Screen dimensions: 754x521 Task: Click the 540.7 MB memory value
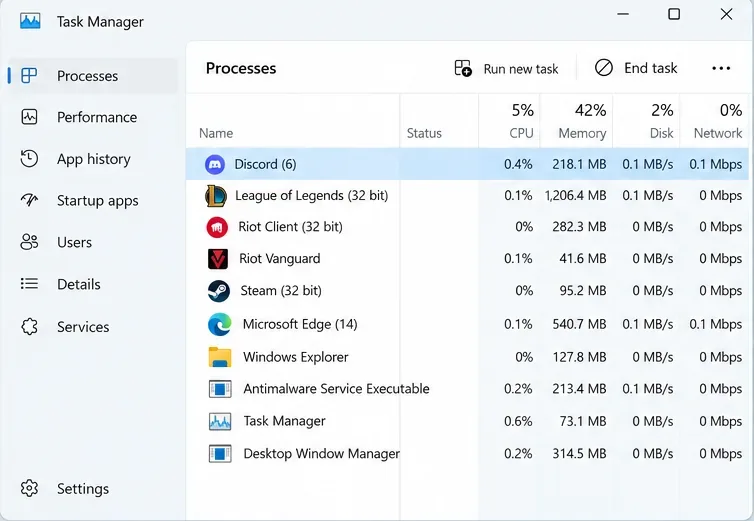coord(579,324)
